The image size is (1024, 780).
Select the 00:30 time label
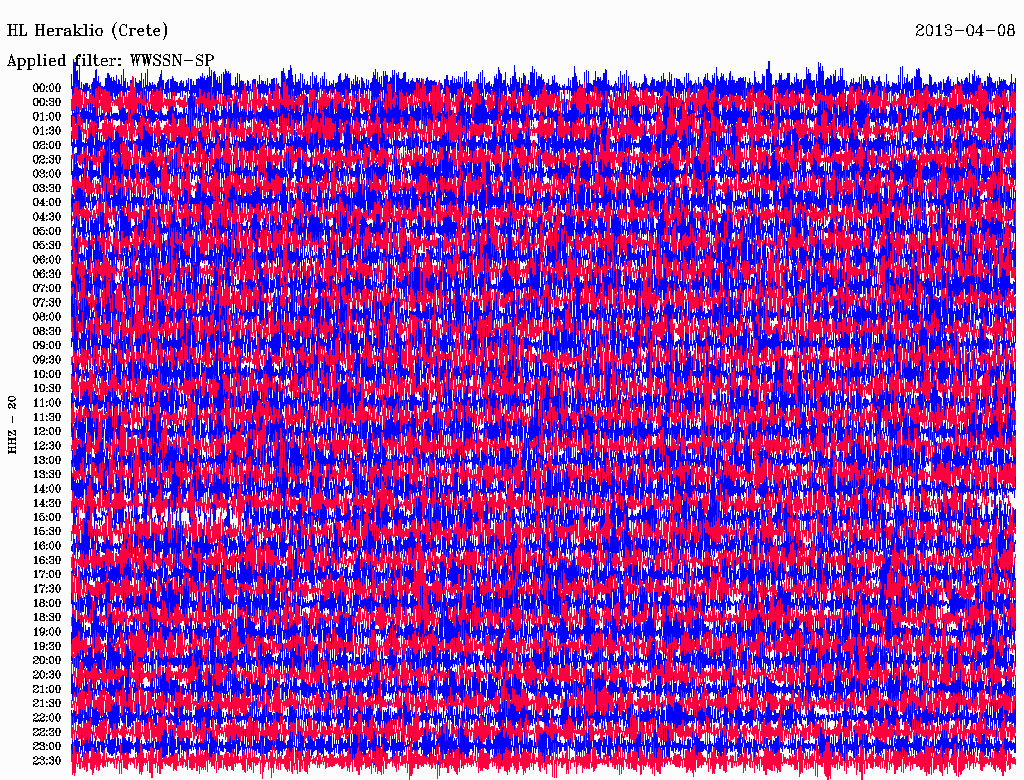46,102
